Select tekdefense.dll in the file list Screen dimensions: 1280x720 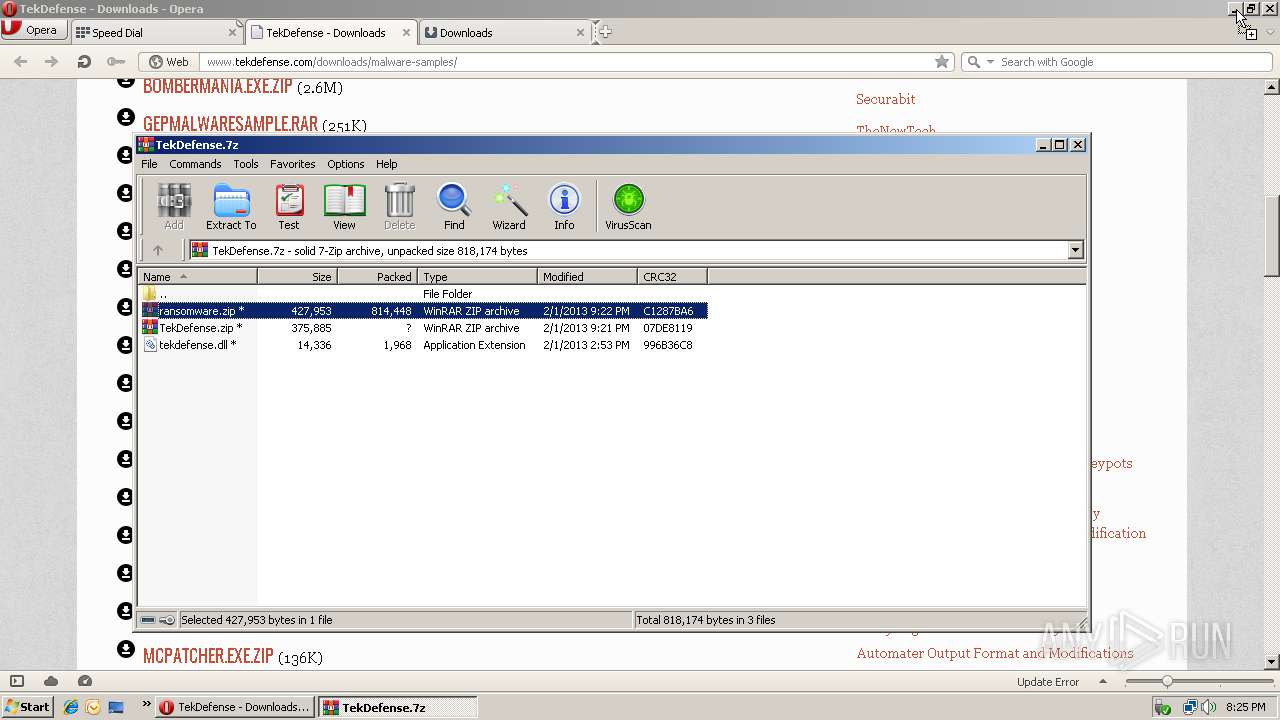click(x=423, y=345)
